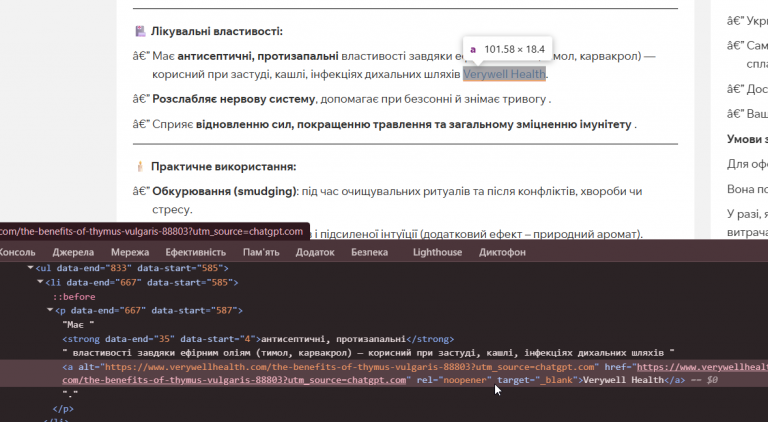The image size is (768, 422).
Task: Switch to the Консоль DevTools tab
Action: 17,252
